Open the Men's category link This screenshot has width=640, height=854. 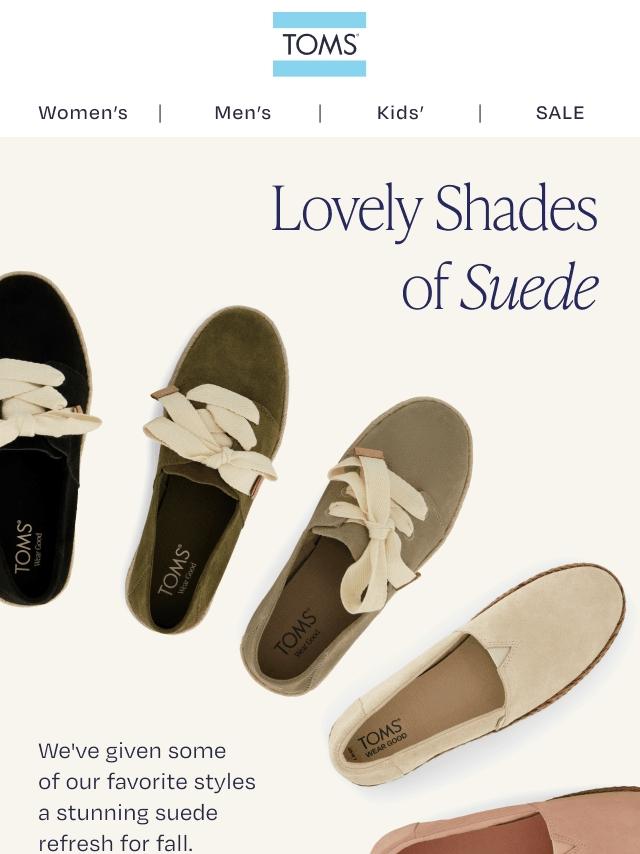pos(242,113)
